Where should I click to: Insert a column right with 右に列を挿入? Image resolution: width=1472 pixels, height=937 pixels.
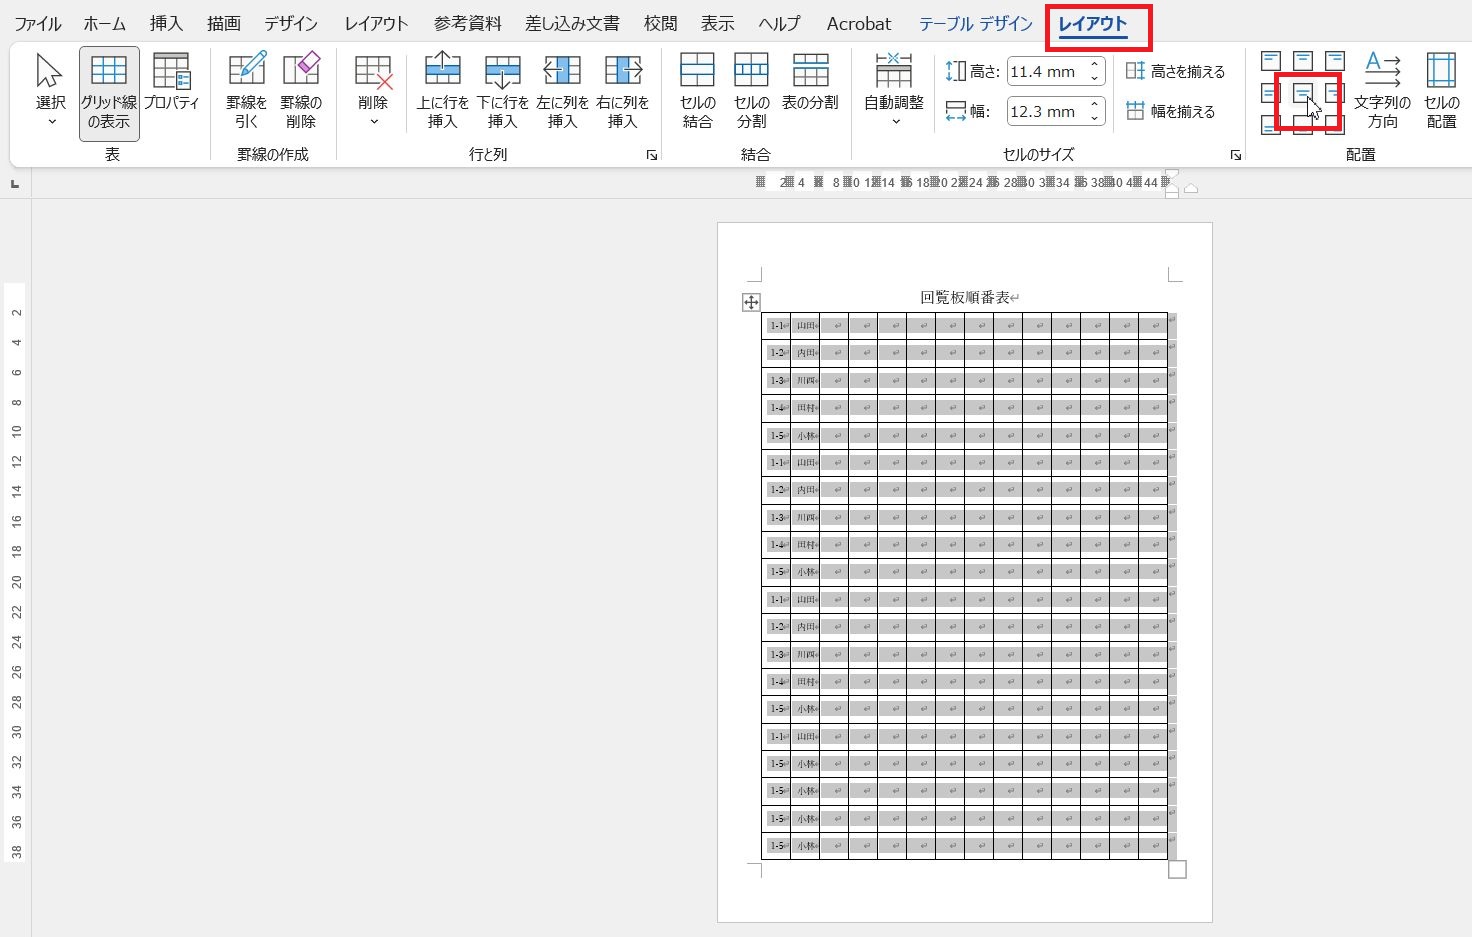[622, 90]
